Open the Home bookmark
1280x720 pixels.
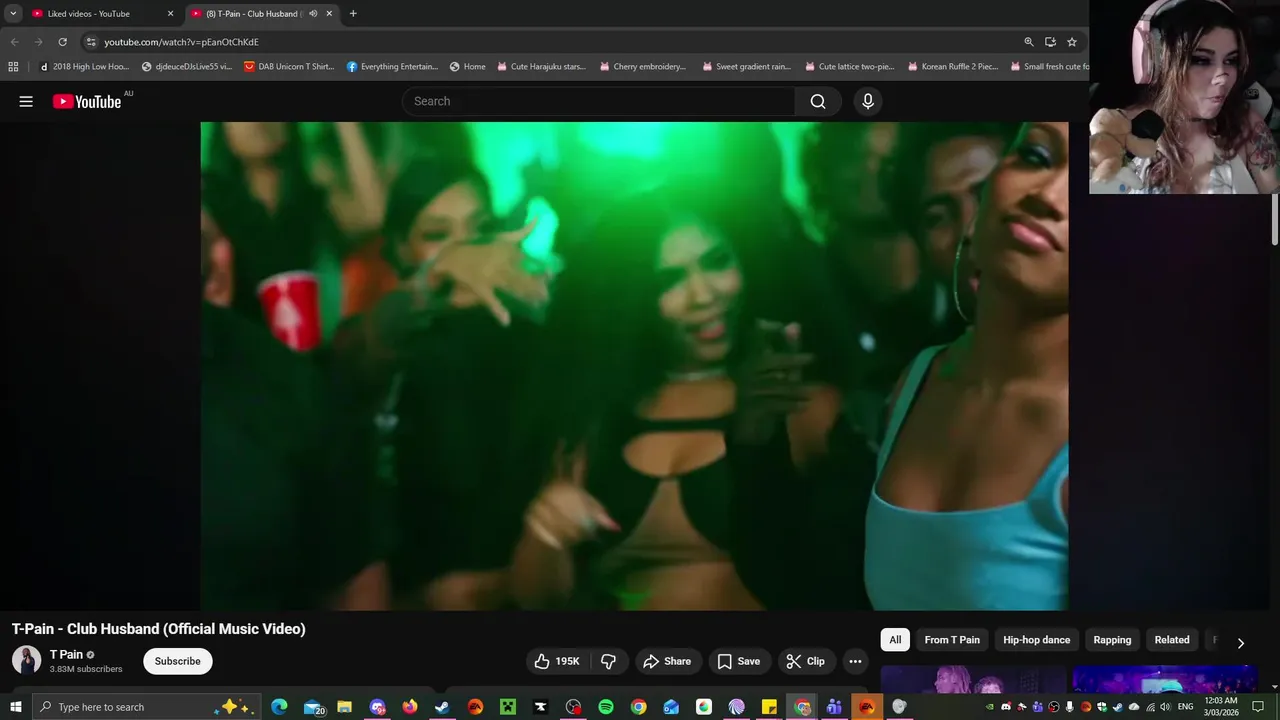467,67
